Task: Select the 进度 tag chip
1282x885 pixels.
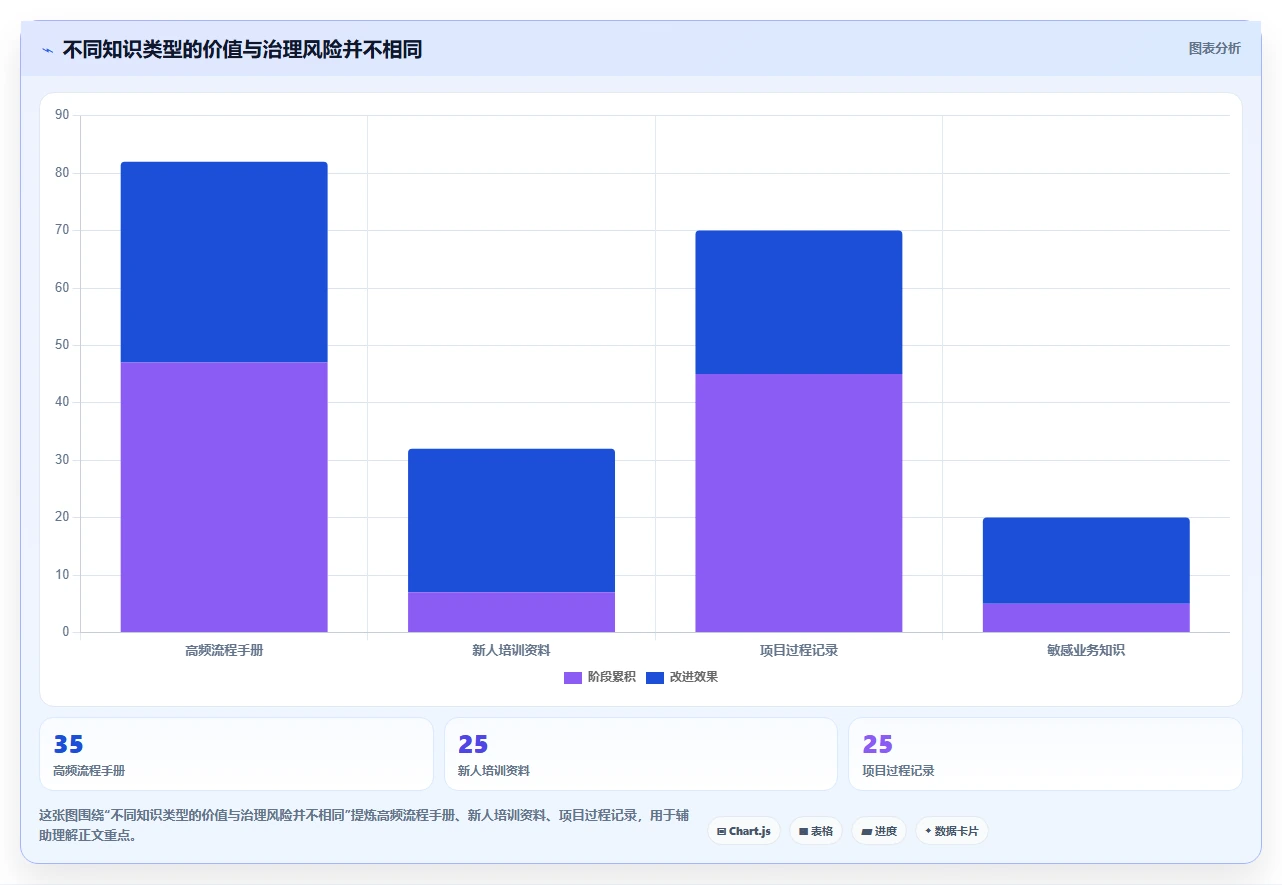Action: (879, 831)
